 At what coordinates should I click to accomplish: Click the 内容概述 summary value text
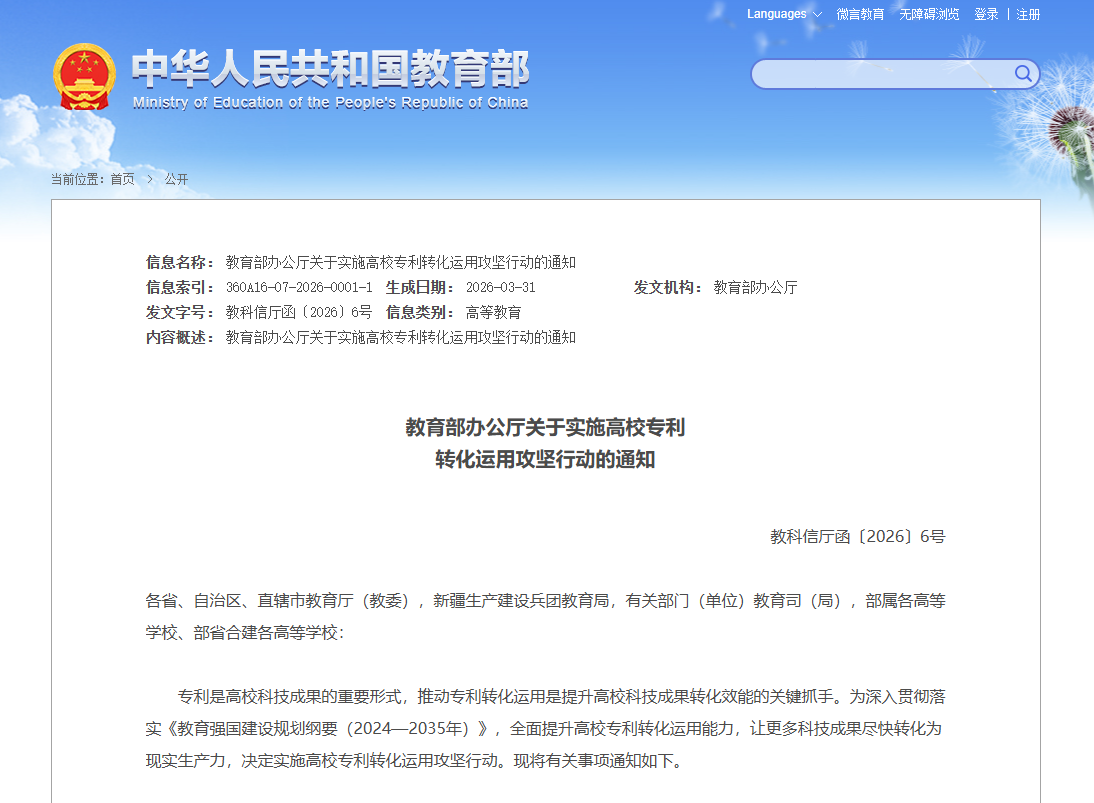pos(400,338)
